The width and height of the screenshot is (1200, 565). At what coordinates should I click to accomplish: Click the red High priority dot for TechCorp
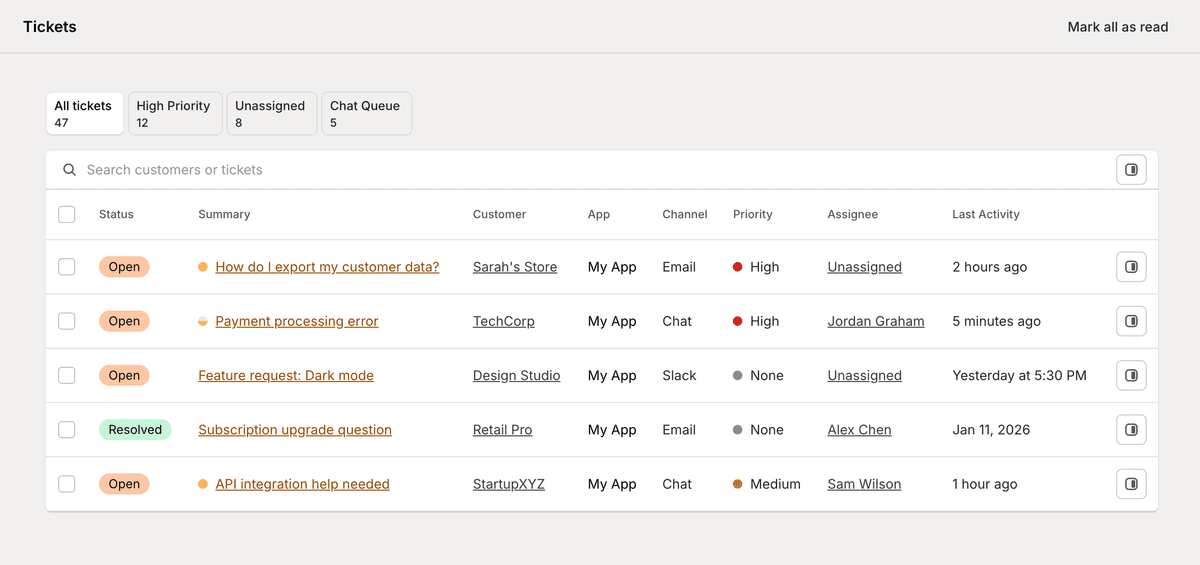[738, 321]
